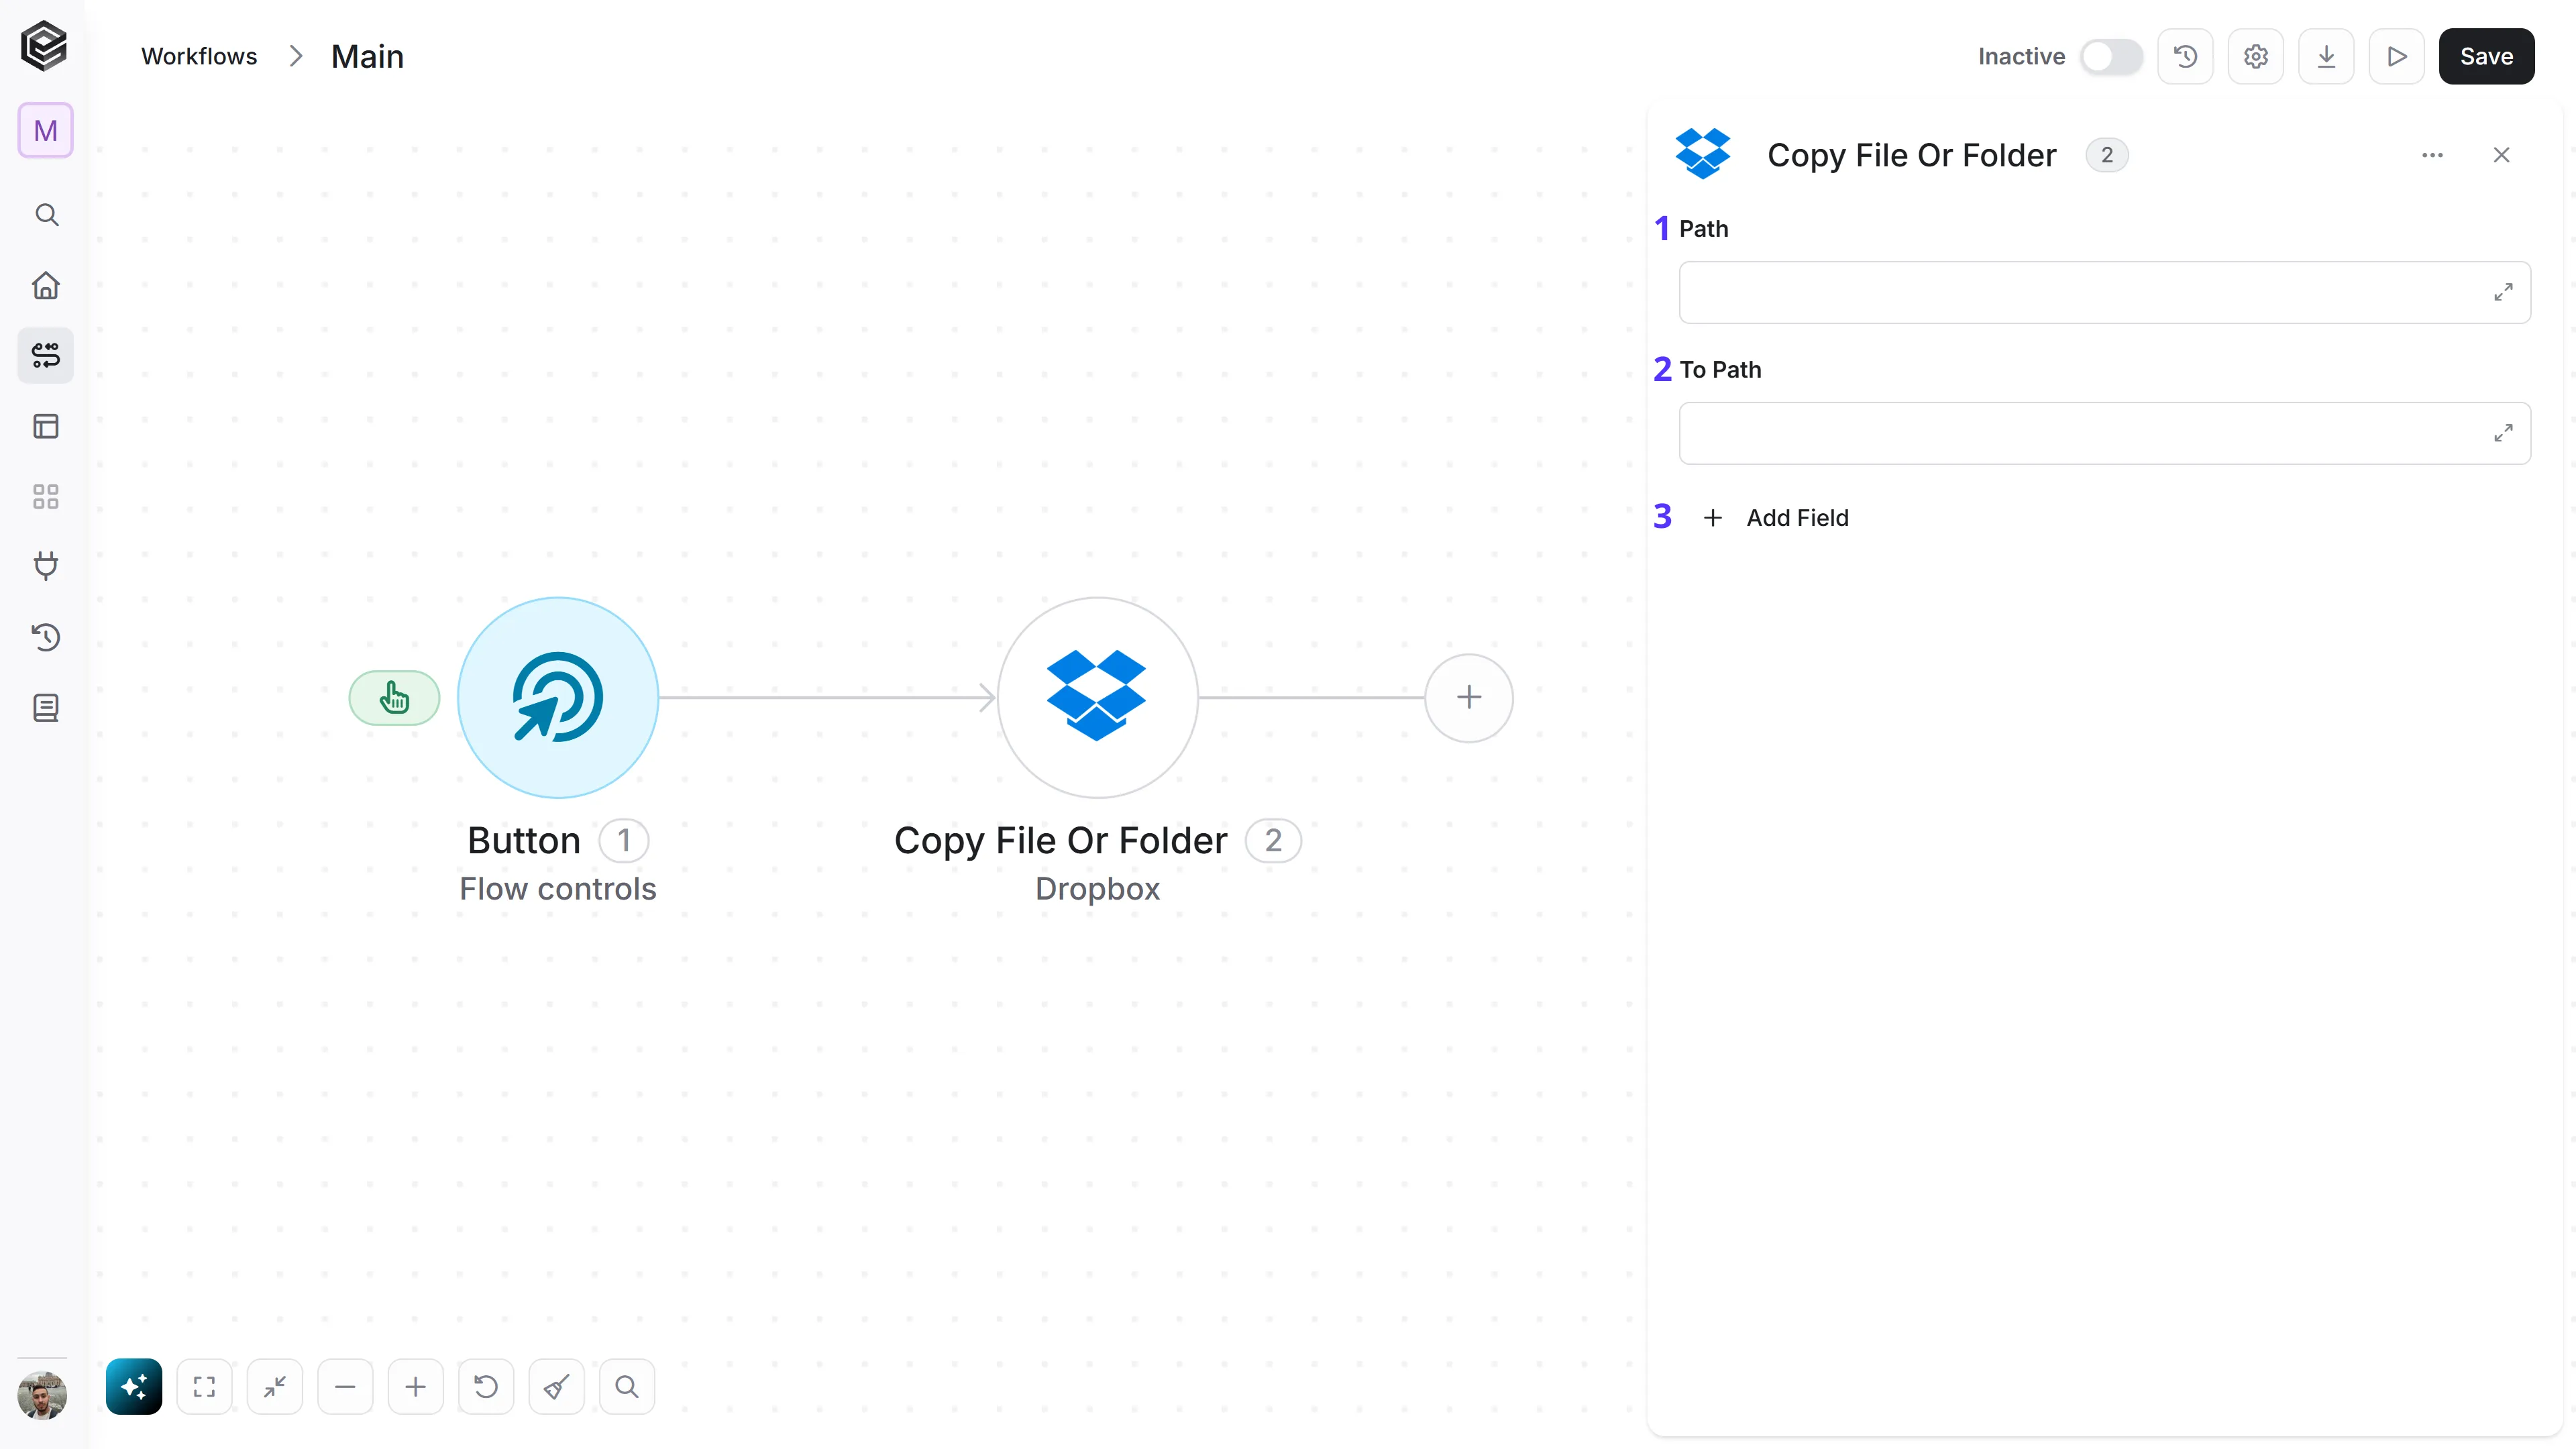This screenshot has height=1449, width=2576.
Task: Open the apps grid sidebar icon
Action: (46, 497)
